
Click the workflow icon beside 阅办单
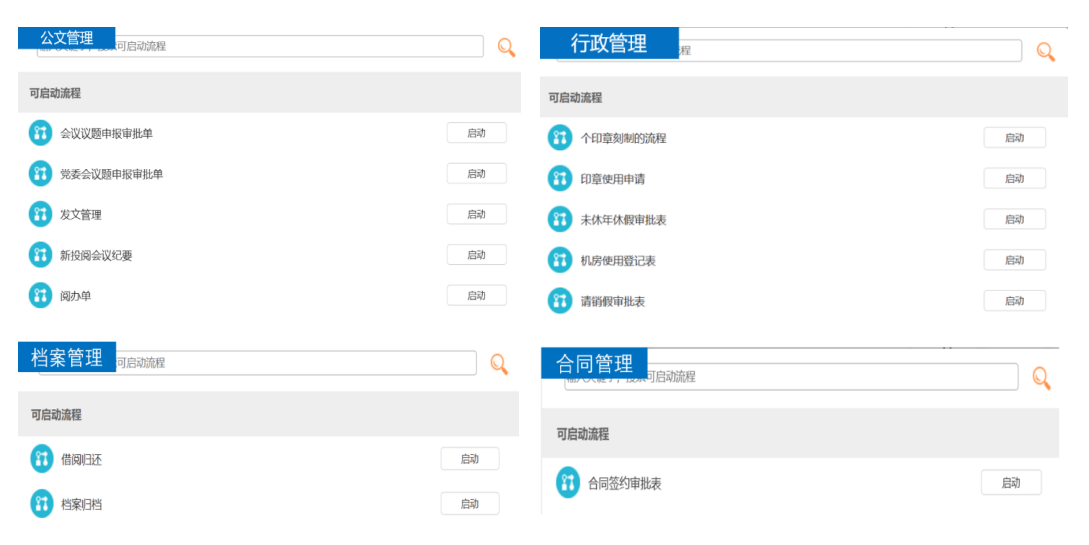click(40, 295)
